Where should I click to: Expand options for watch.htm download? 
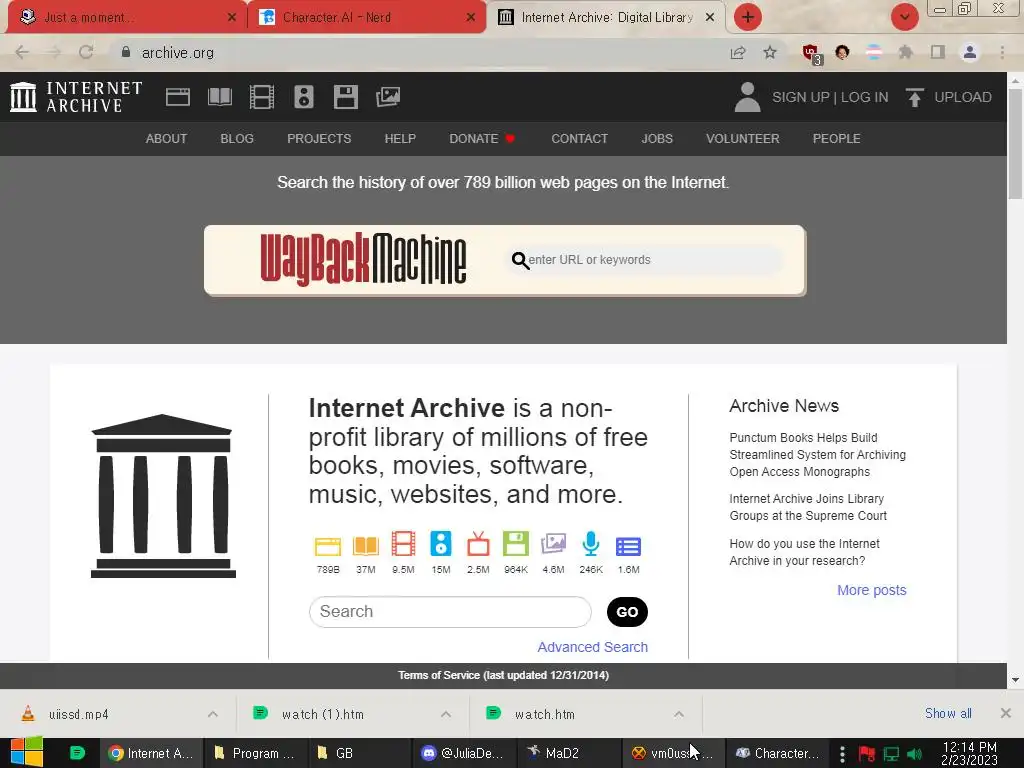679,714
